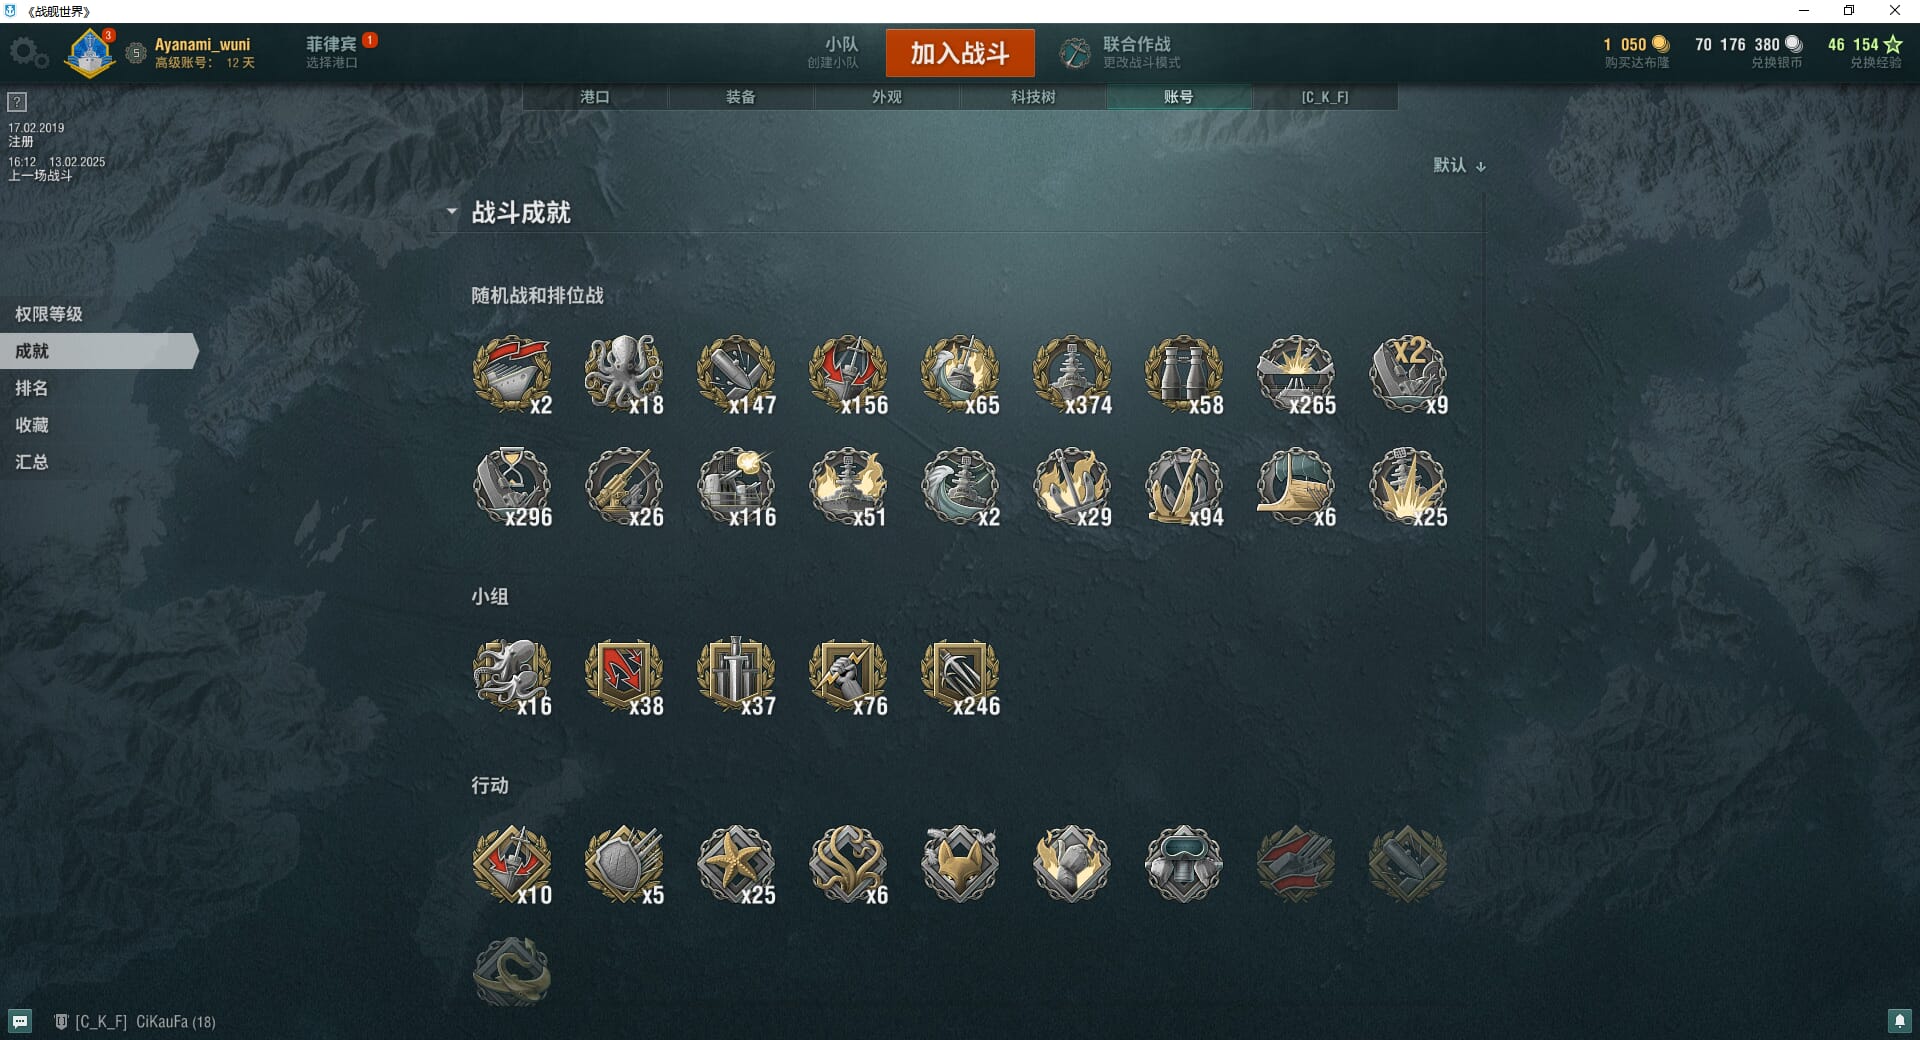Open the chat icon at bottom left
Image resolution: width=1920 pixels, height=1040 pixels.
coord(20,1021)
